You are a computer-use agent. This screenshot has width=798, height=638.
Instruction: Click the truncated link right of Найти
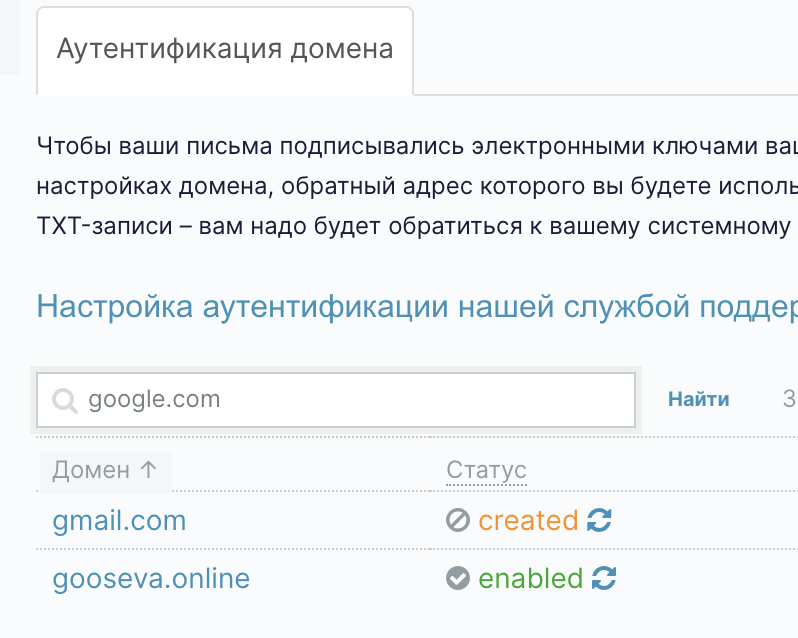[789, 399]
